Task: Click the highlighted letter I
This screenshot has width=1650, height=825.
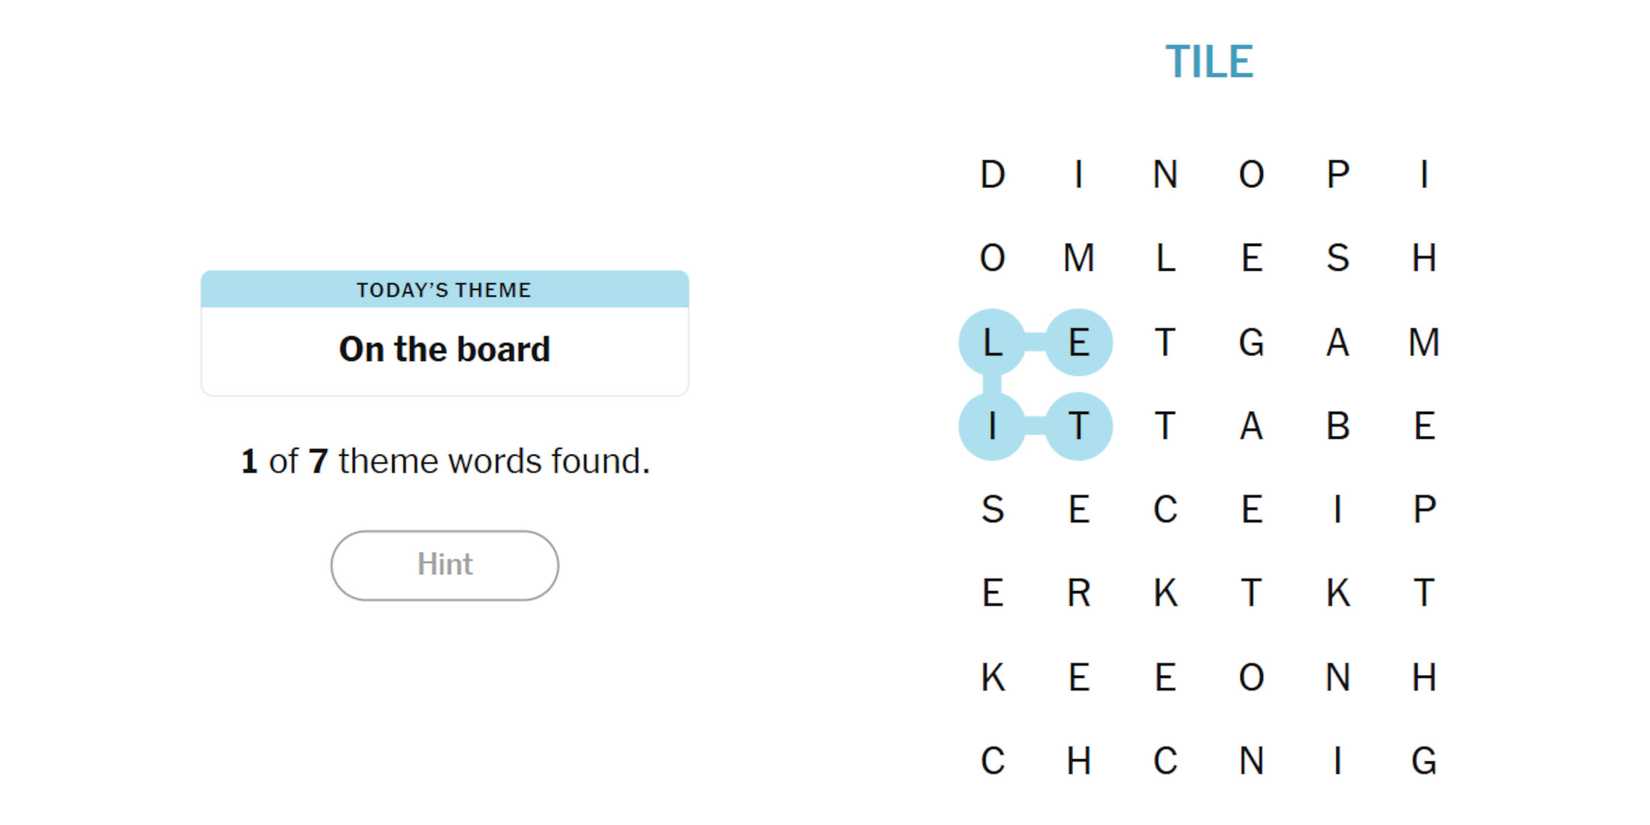Action: 992,426
